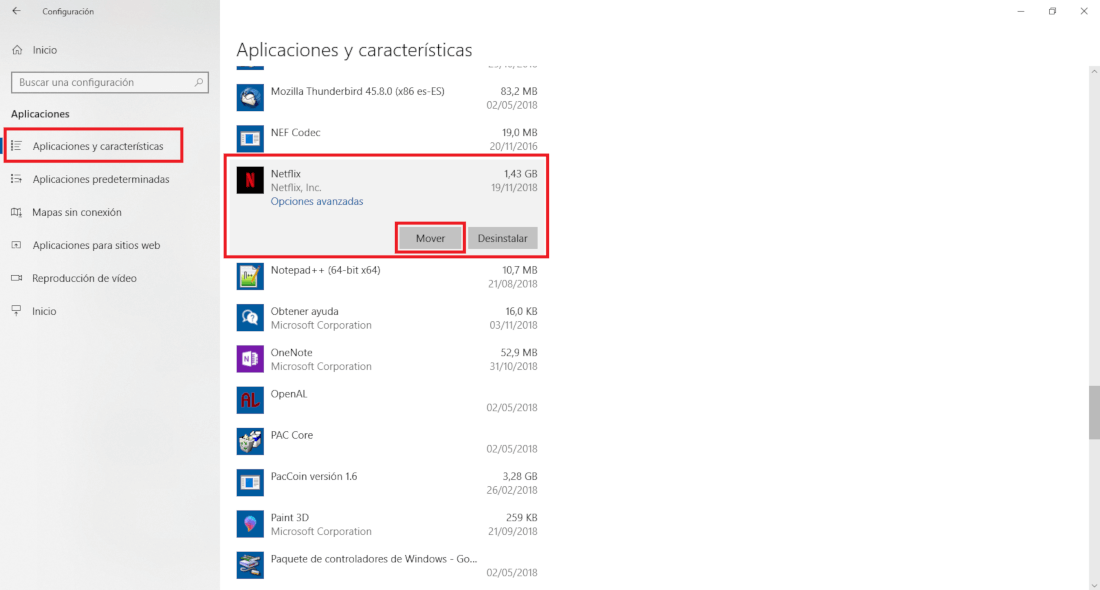The width and height of the screenshot is (1100, 590).
Task: Click the vertical scrollbar thumb
Action: [1094, 413]
